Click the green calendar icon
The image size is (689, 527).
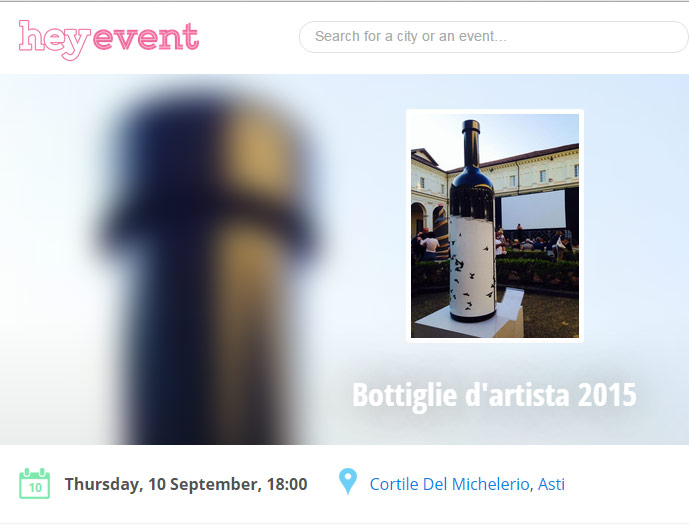tap(35, 483)
